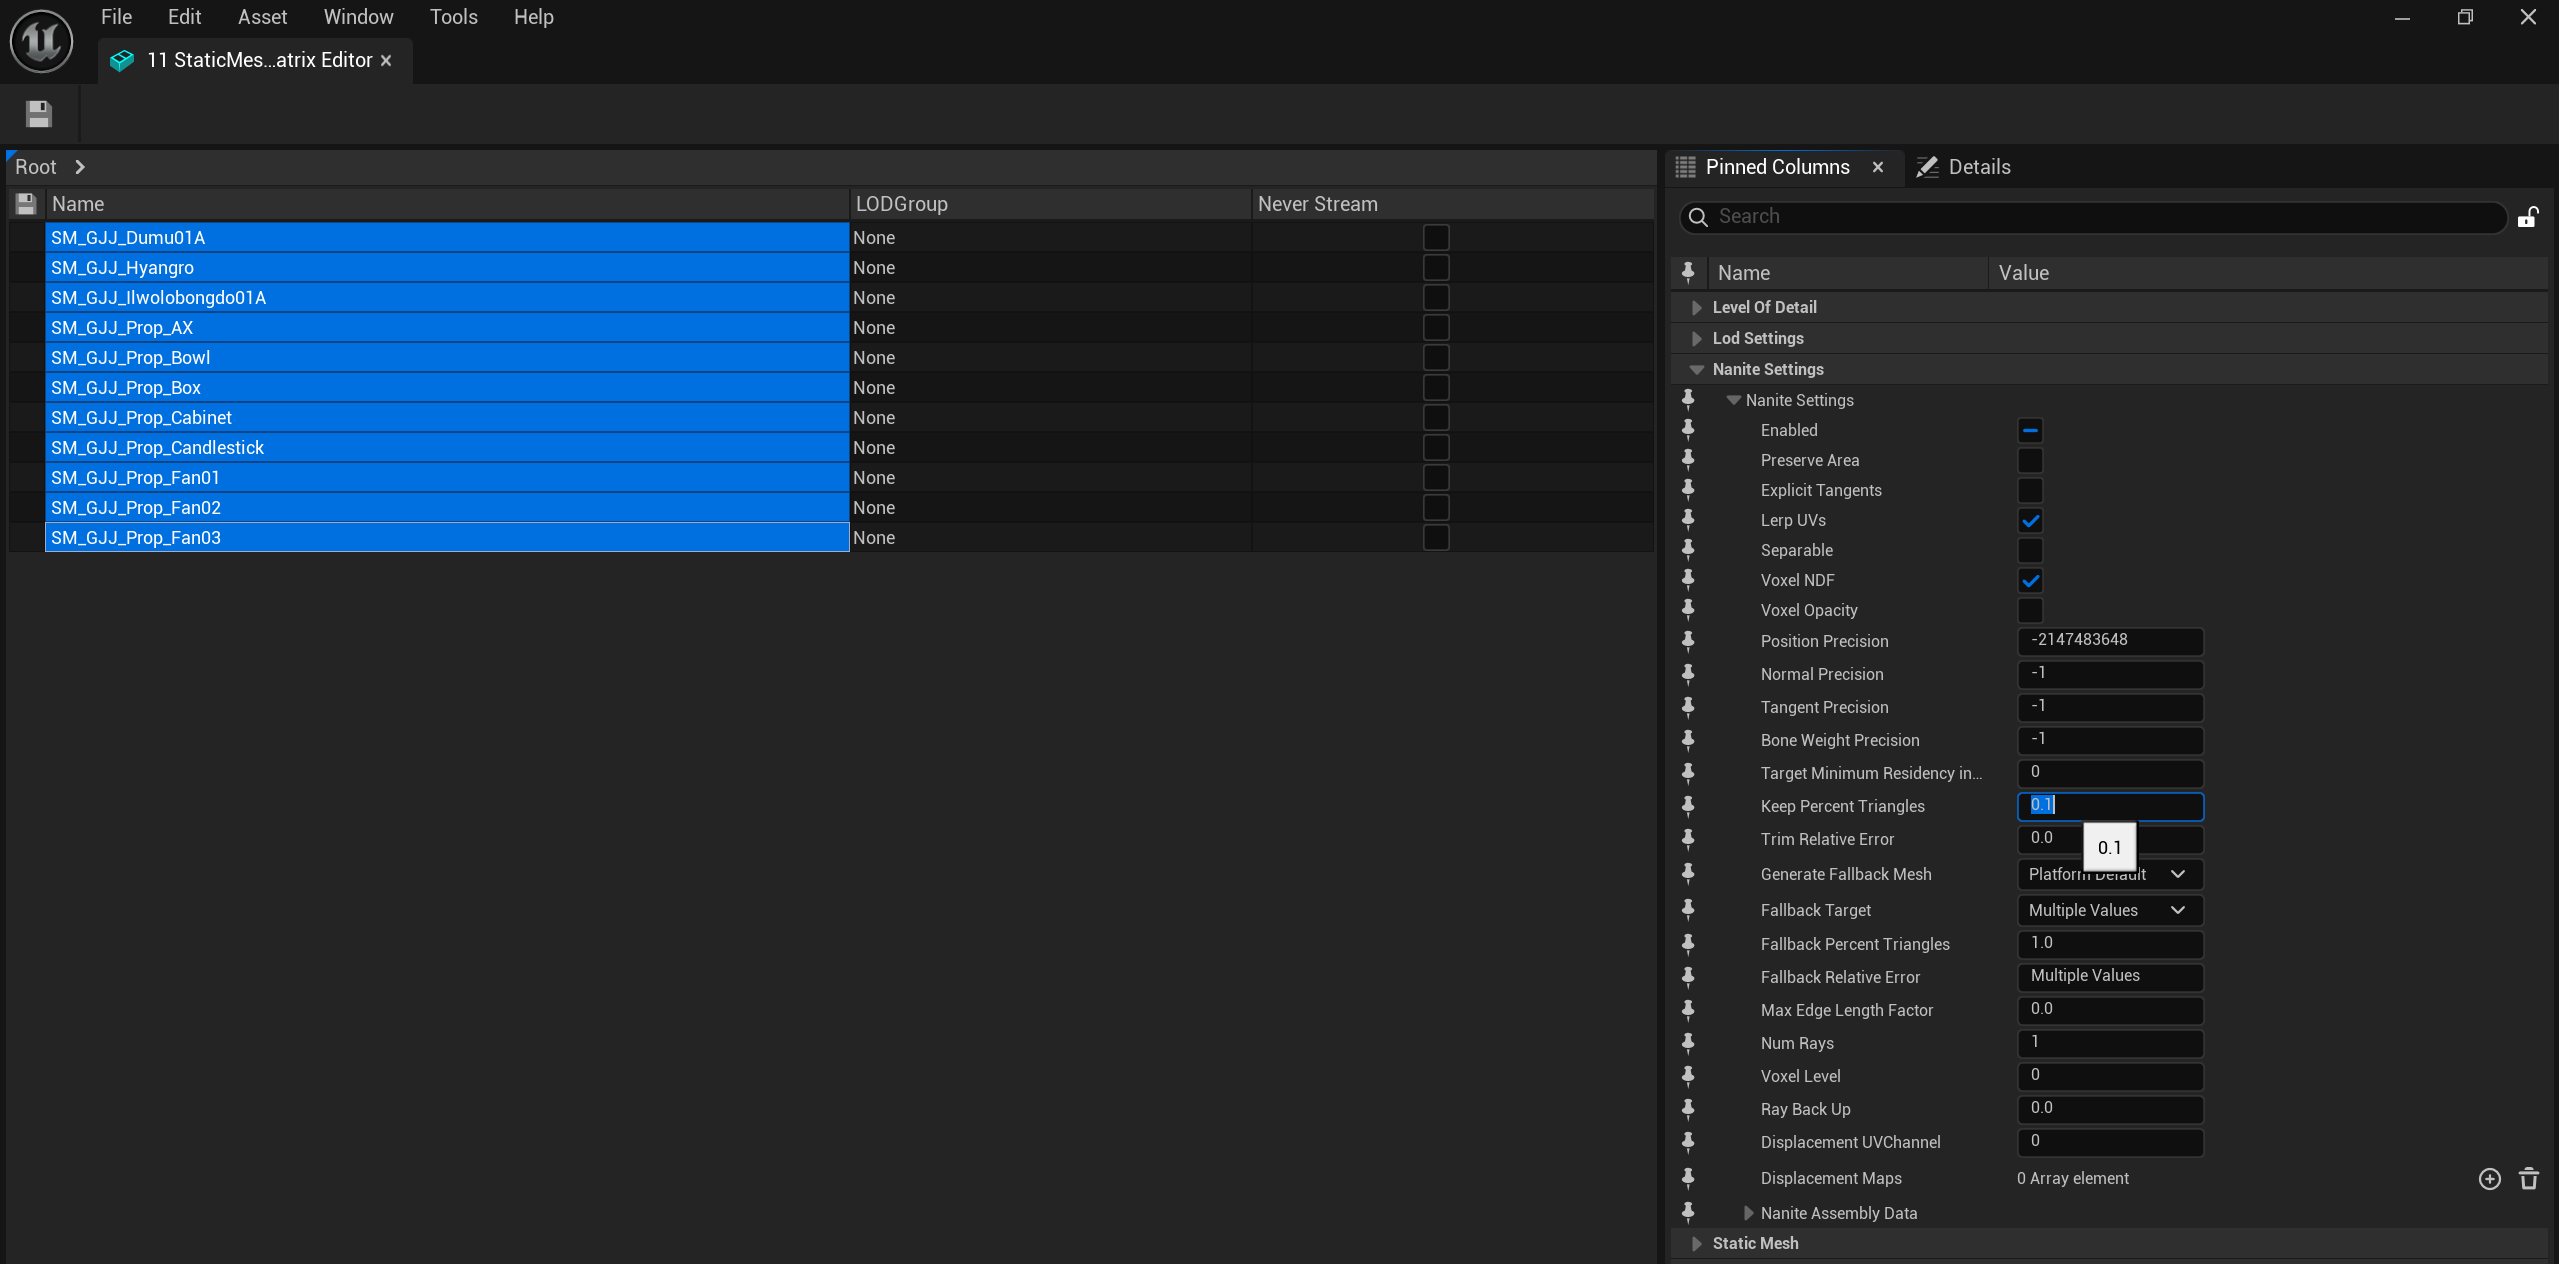2559x1264 pixels.
Task: Click the Unreal Engine logo icon
Action: (41, 41)
